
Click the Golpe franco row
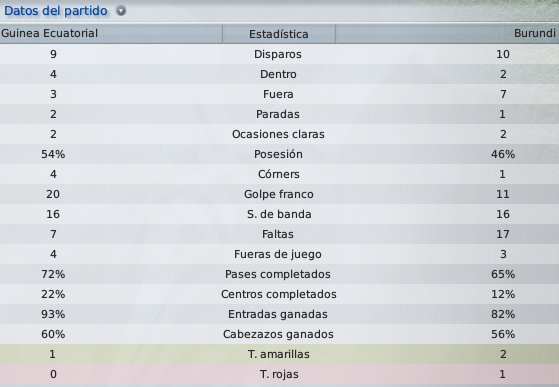[x=280, y=194]
